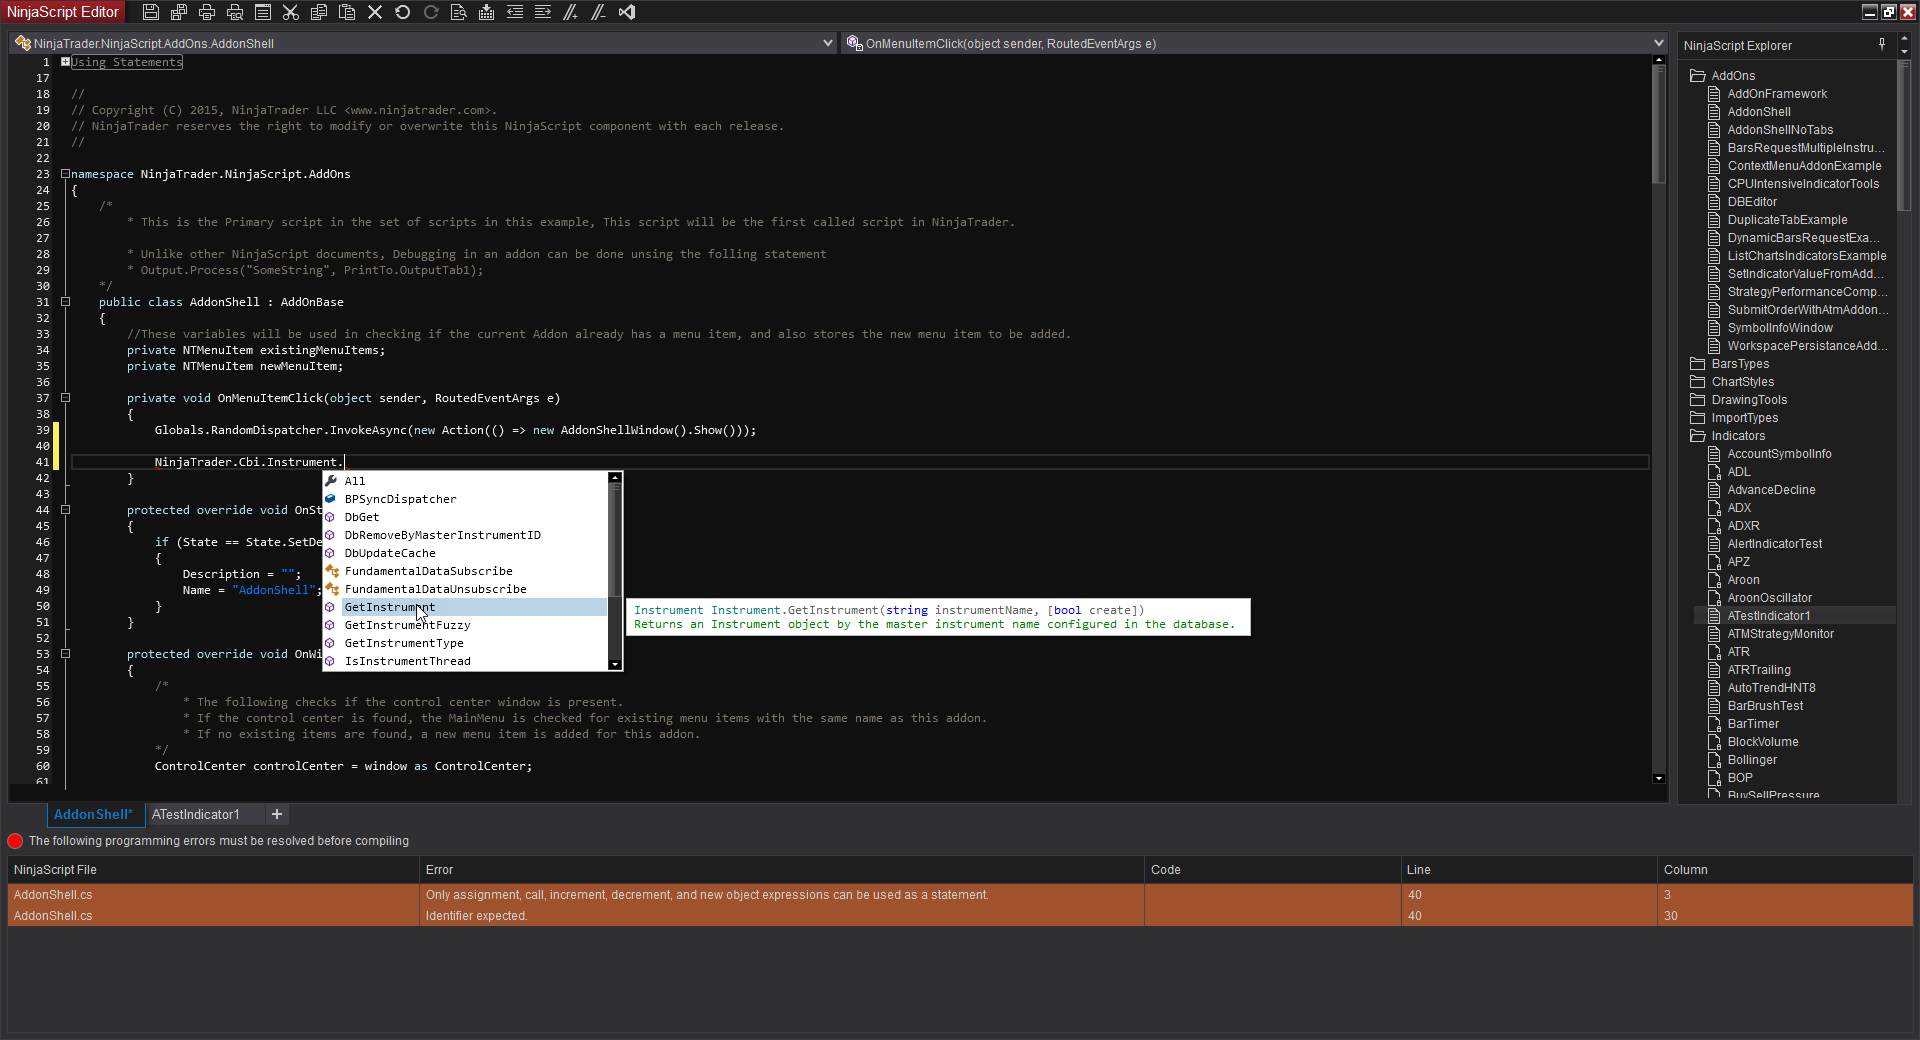The width and height of the screenshot is (1920, 1040).
Task: Collapse the method block on line 44
Action: [65, 510]
